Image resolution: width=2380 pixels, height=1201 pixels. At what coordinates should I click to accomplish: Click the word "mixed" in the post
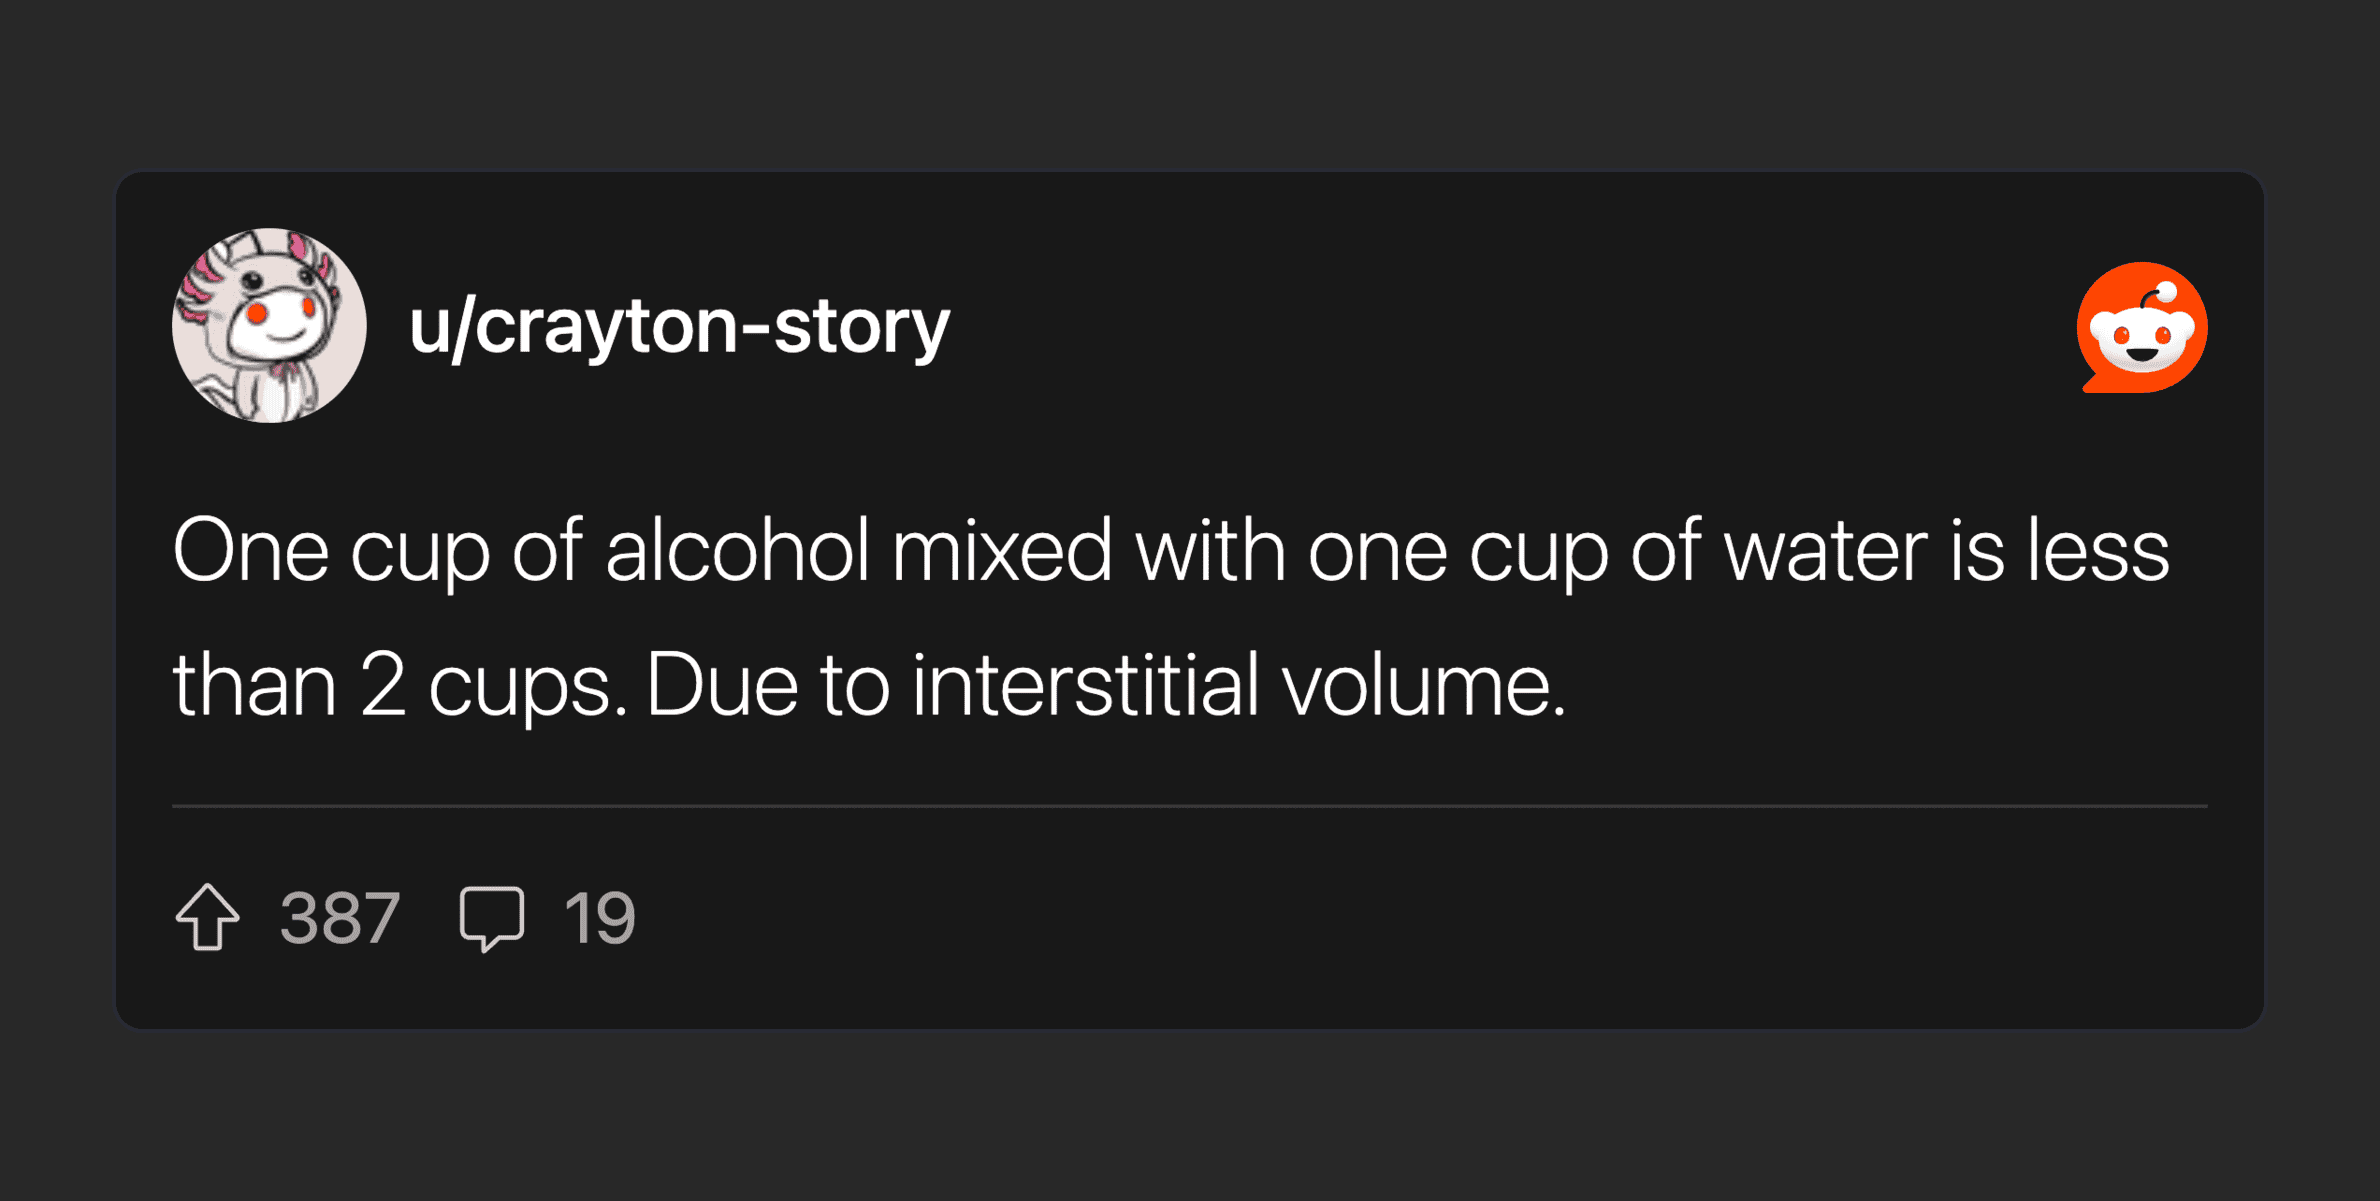(1001, 550)
